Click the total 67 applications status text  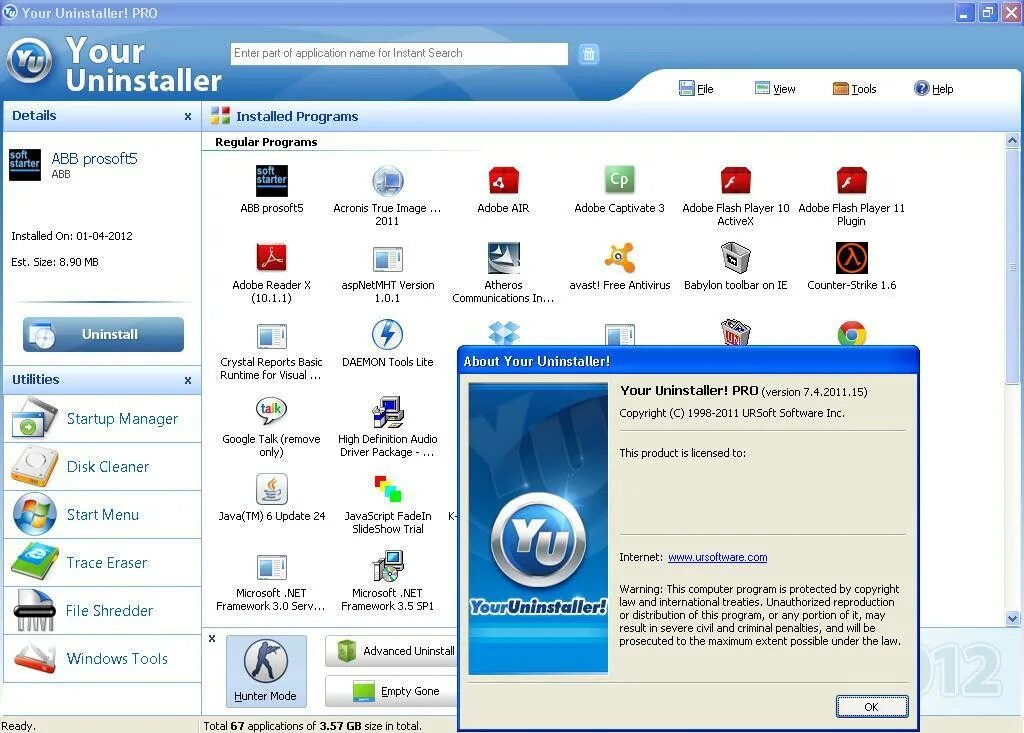coord(312,726)
